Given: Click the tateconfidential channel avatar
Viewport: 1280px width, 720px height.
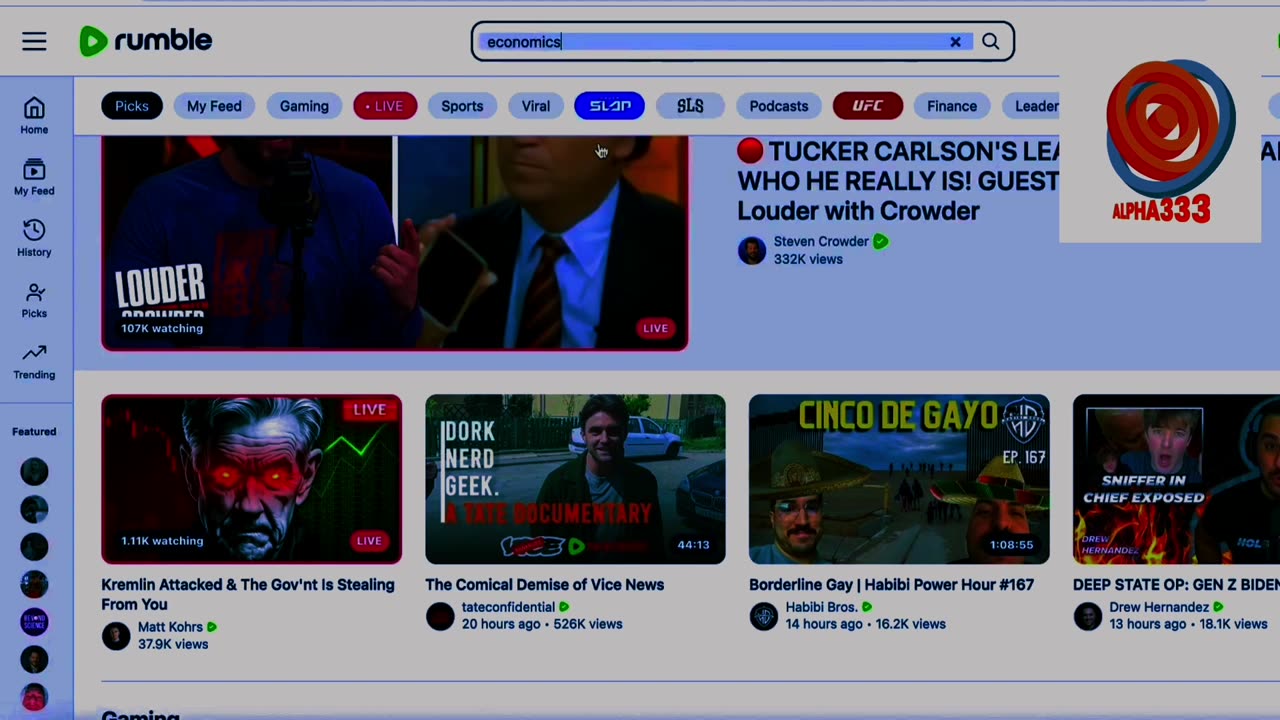Looking at the screenshot, I should click(x=440, y=616).
